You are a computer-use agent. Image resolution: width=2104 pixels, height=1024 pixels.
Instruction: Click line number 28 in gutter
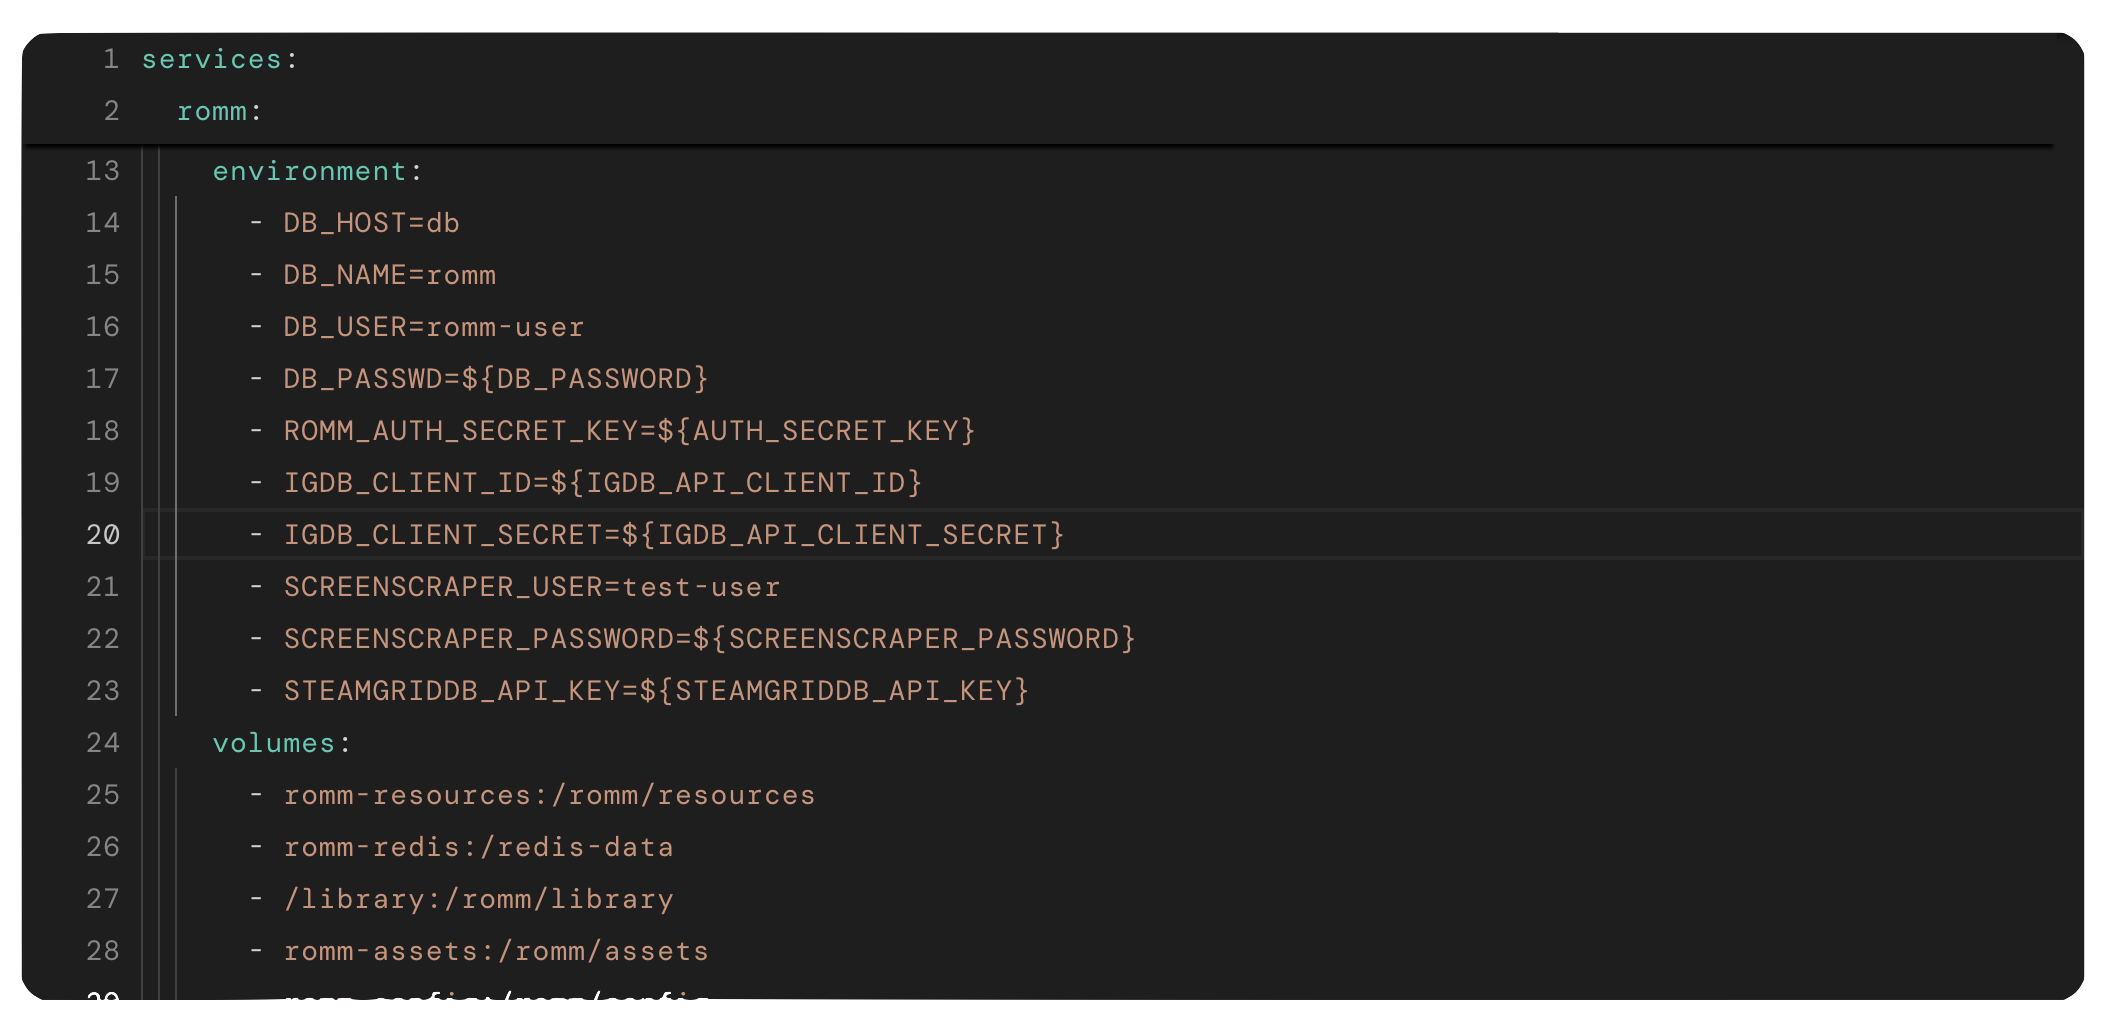coord(102,951)
